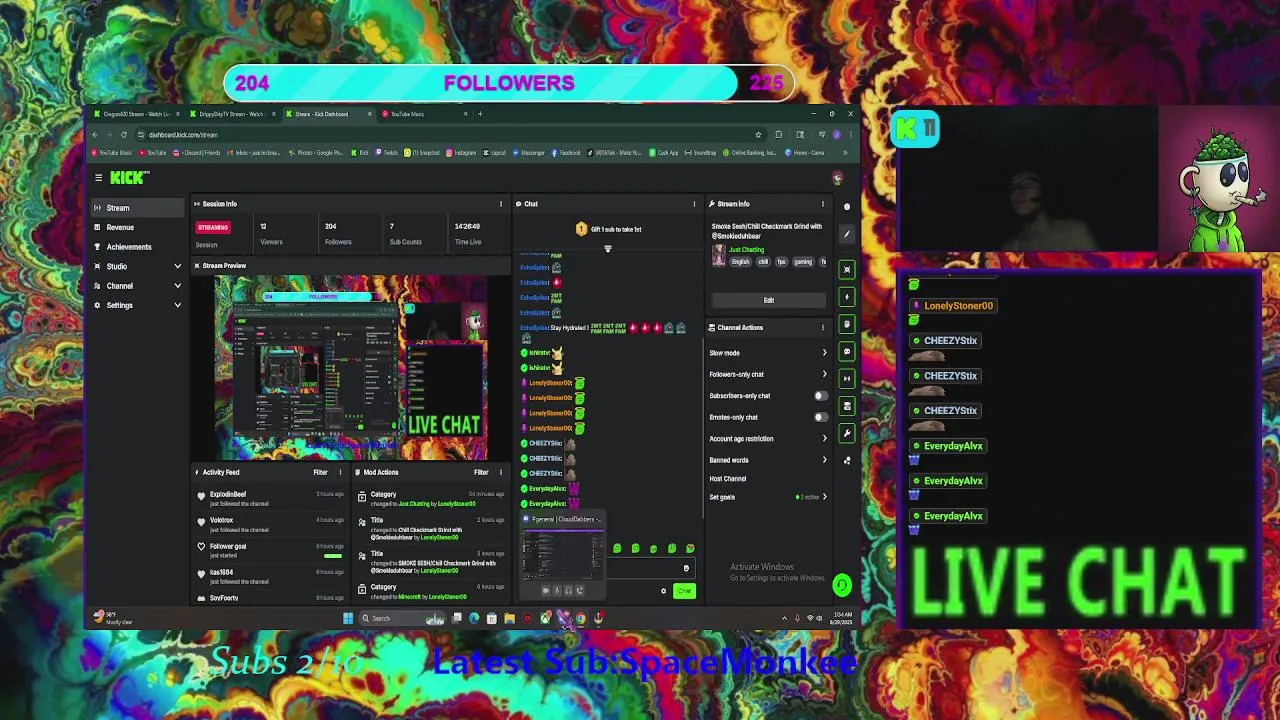
Task: Go back in browser history
Action: (x=95, y=135)
